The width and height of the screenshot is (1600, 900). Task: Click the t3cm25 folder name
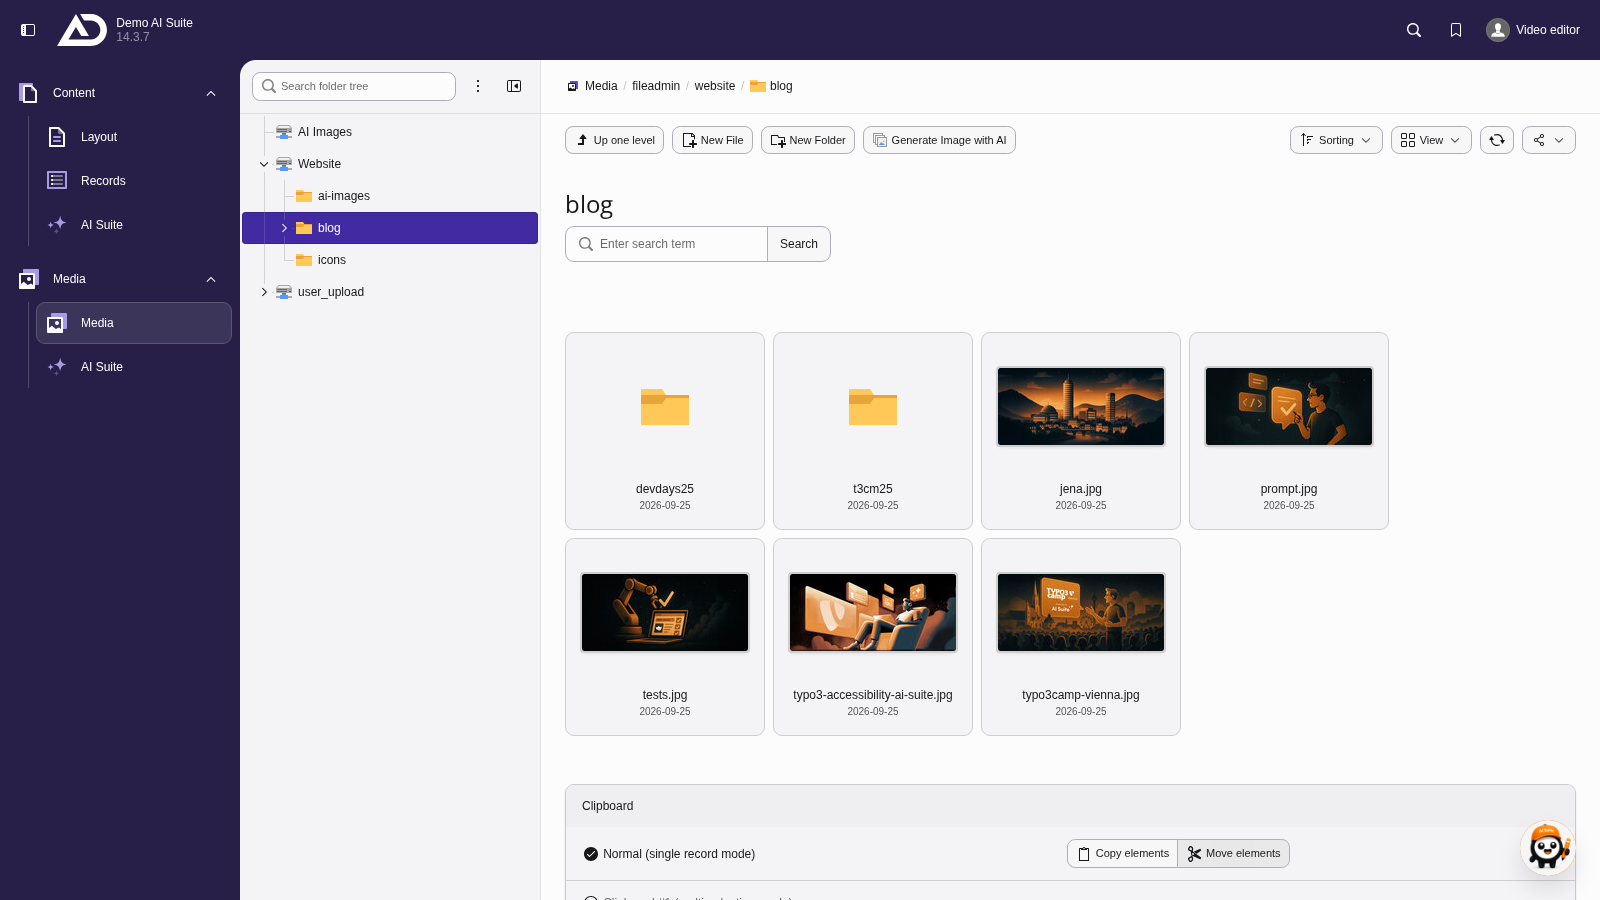click(873, 489)
